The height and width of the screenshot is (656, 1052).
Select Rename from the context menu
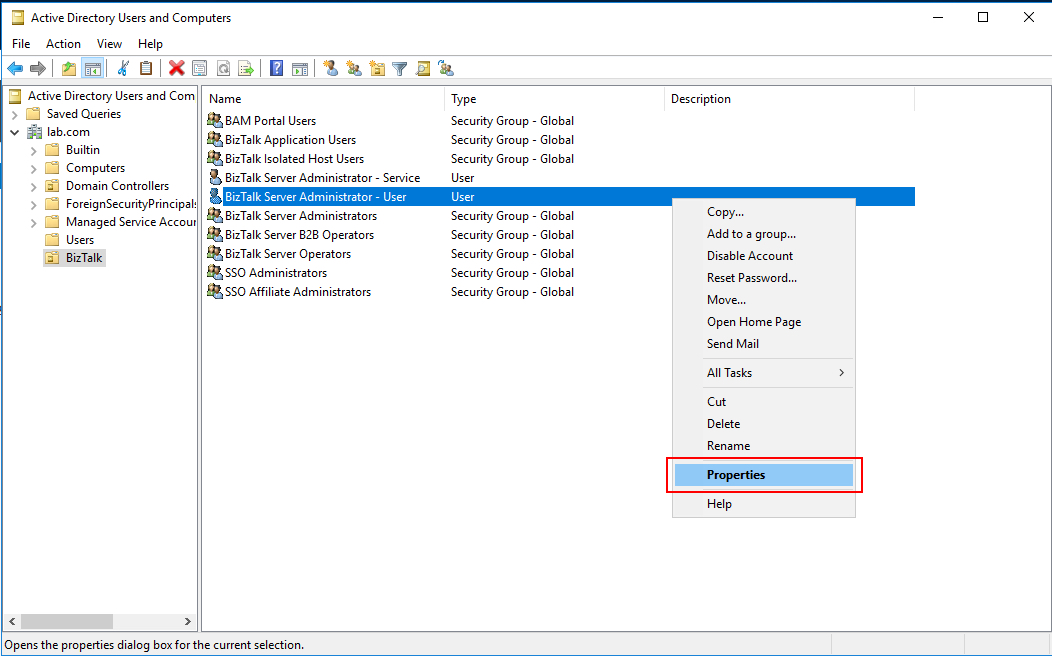pos(764,446)
